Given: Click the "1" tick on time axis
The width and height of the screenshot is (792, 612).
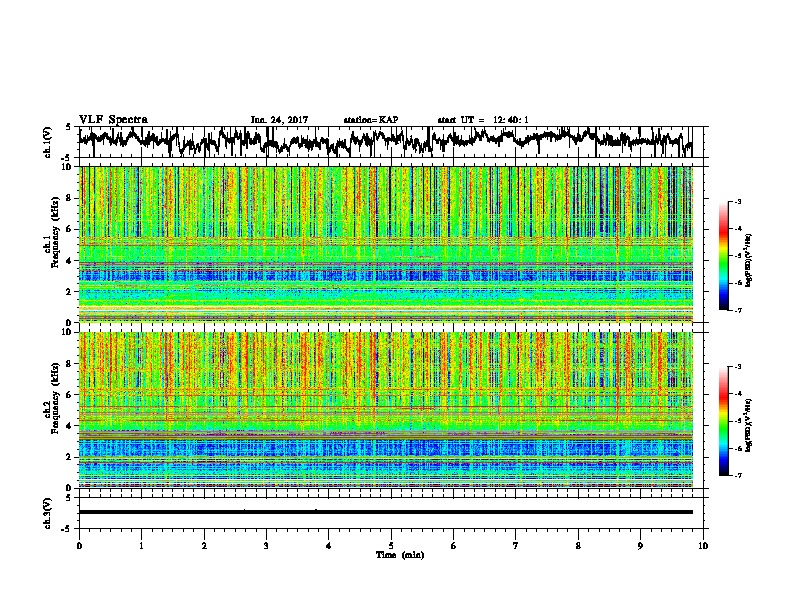Looking at the screenshot, I should coord(141,545).
